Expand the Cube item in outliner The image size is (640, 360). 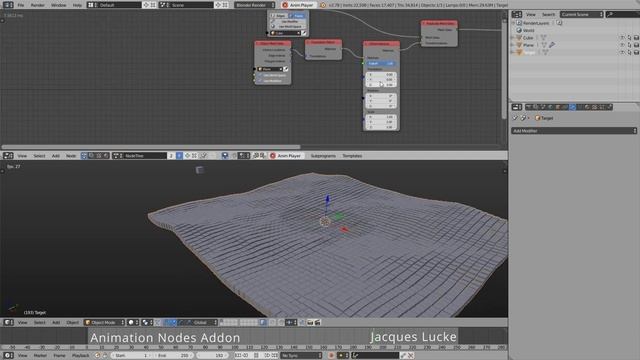point(513,38)
